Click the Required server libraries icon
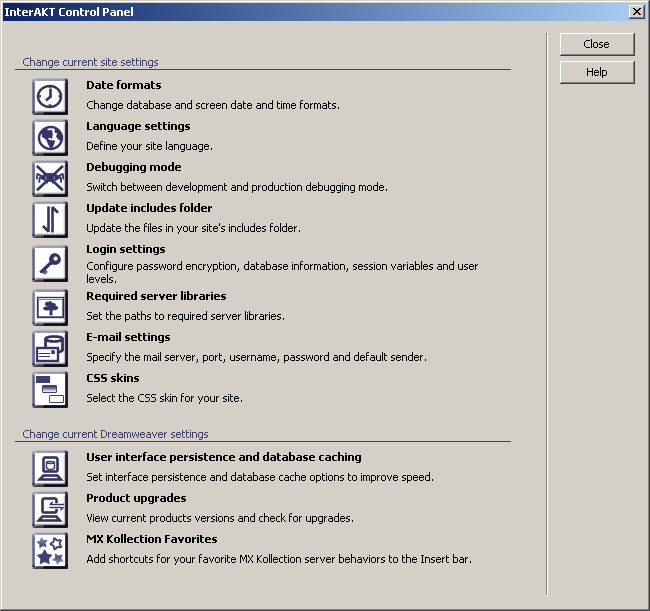Image resolution: width=650 pixels, height=611 pixels. [x=49, y=307]
